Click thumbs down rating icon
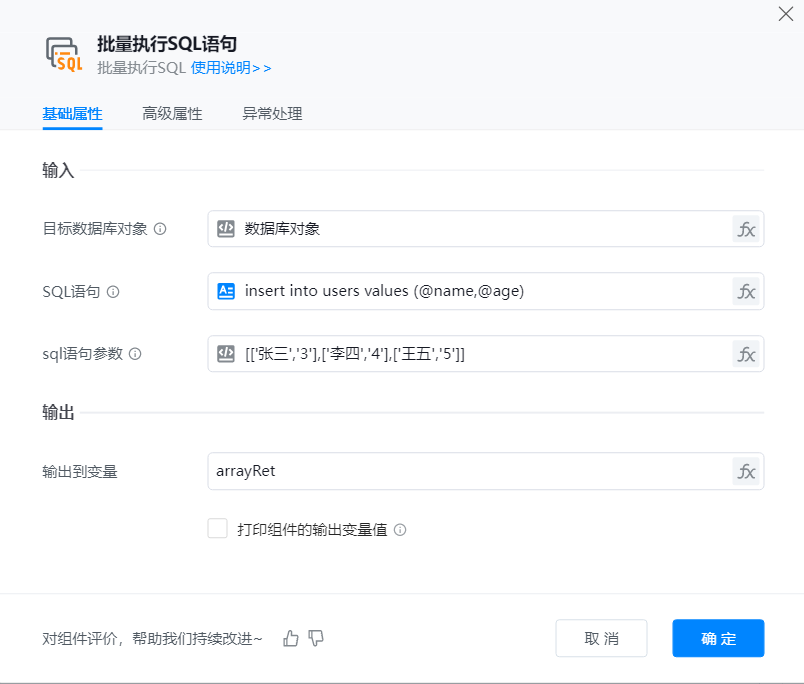Screen dimensions: 804x684 pos(316,638)
